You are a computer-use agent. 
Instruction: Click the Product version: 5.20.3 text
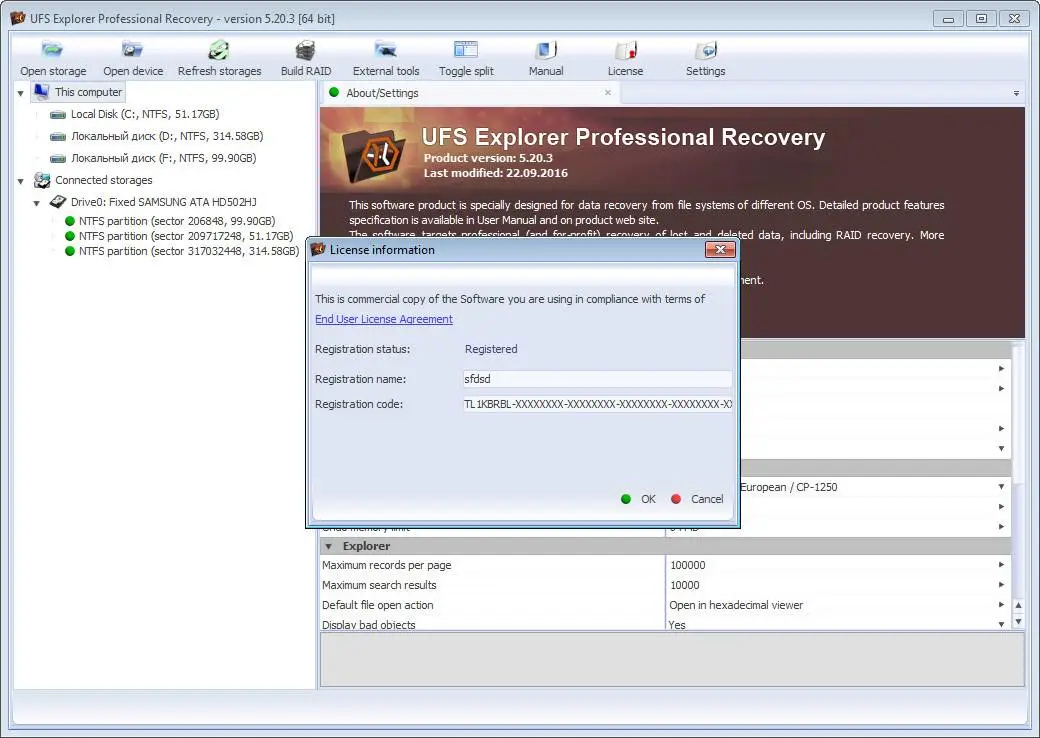[488, 158]
